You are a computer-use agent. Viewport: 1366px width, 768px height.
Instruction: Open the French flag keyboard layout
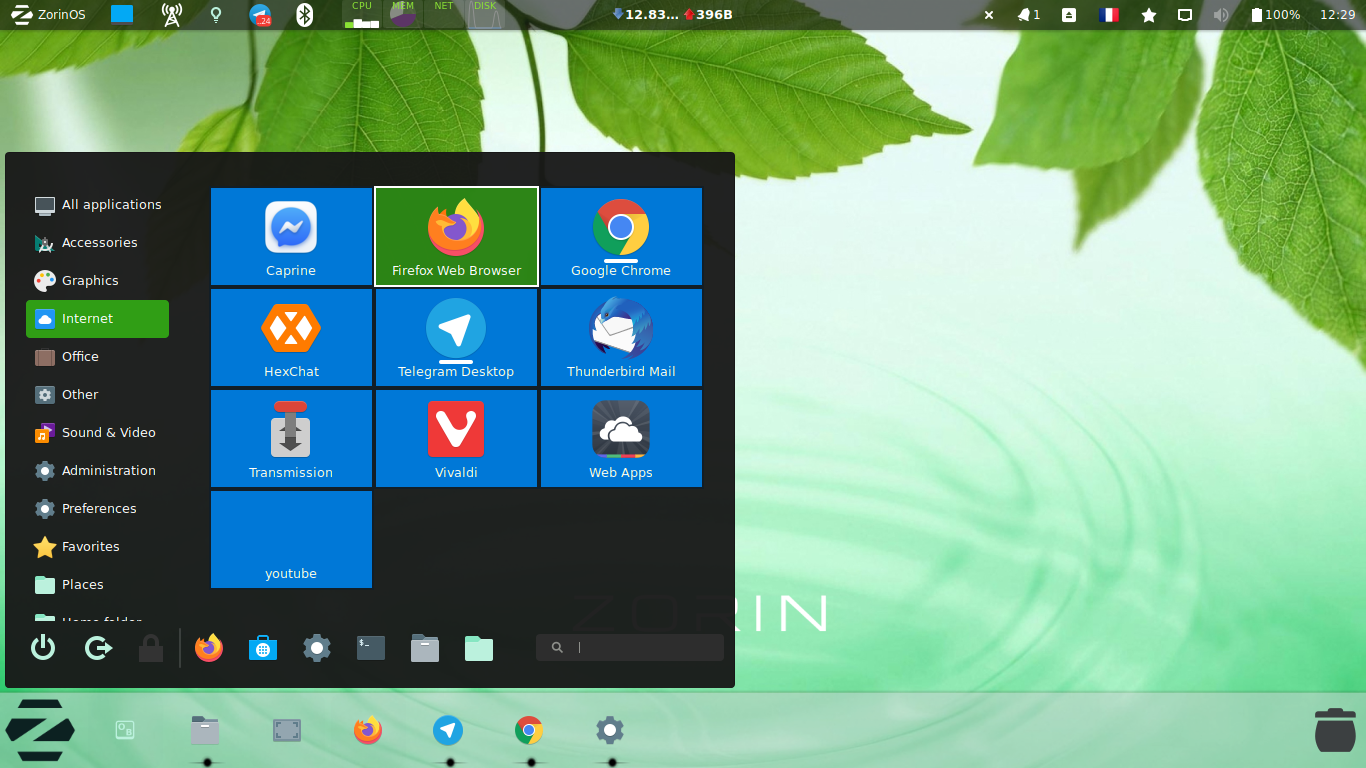tap(1108, 15)
